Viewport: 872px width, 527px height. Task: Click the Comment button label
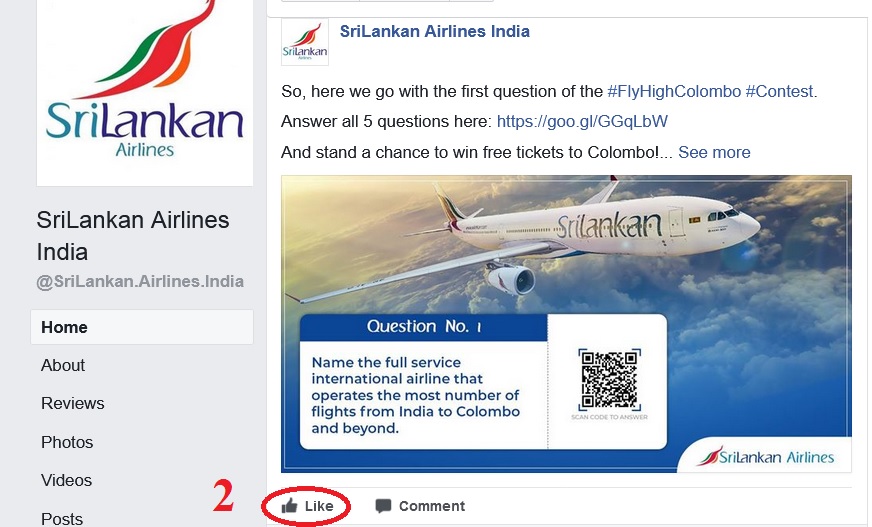pyautogui.click(x=432, y=506)
